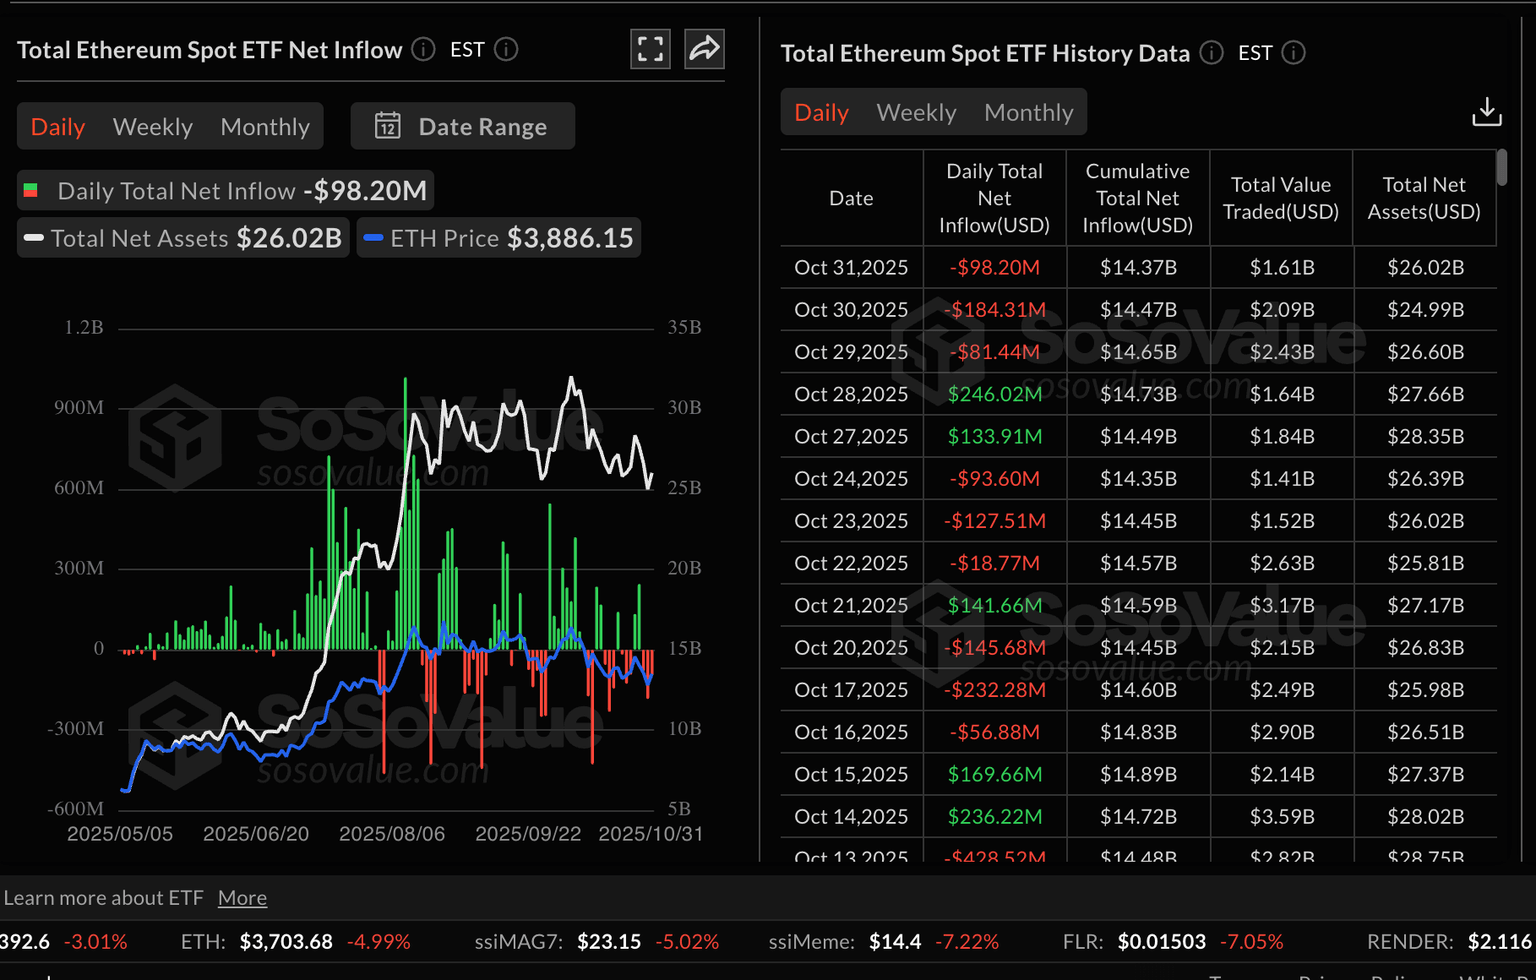1536x980 pixels.
Task: Select Weekly tab in history table
Action: point(916,113)
